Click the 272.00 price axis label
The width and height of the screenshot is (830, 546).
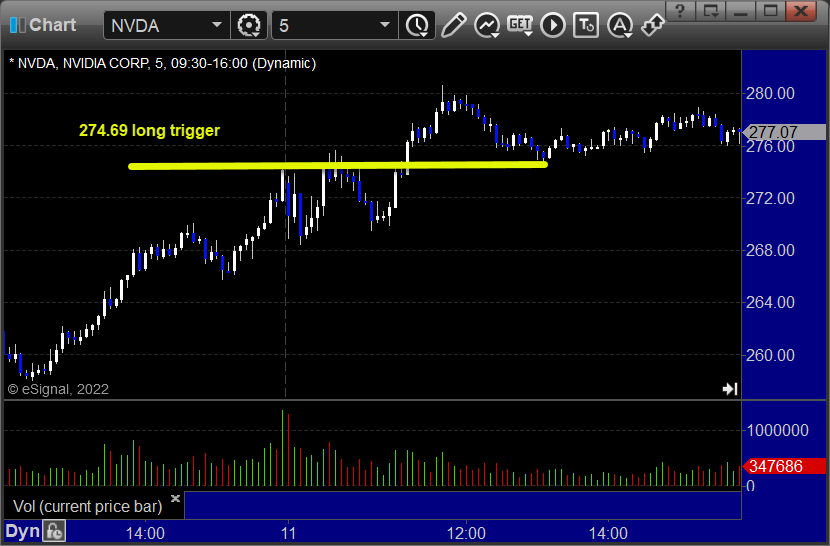[x=770, y=198]
